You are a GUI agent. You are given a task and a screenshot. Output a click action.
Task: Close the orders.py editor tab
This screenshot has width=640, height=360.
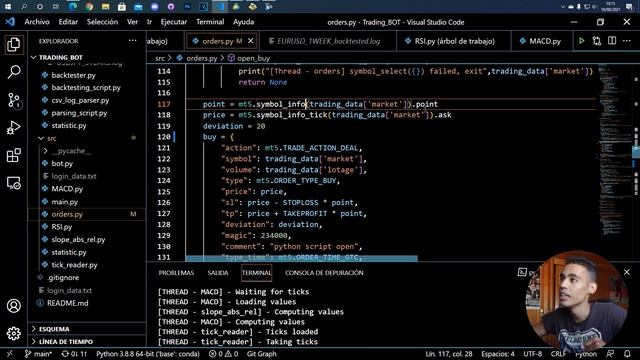pyautogui.click(x=251, y=41)
